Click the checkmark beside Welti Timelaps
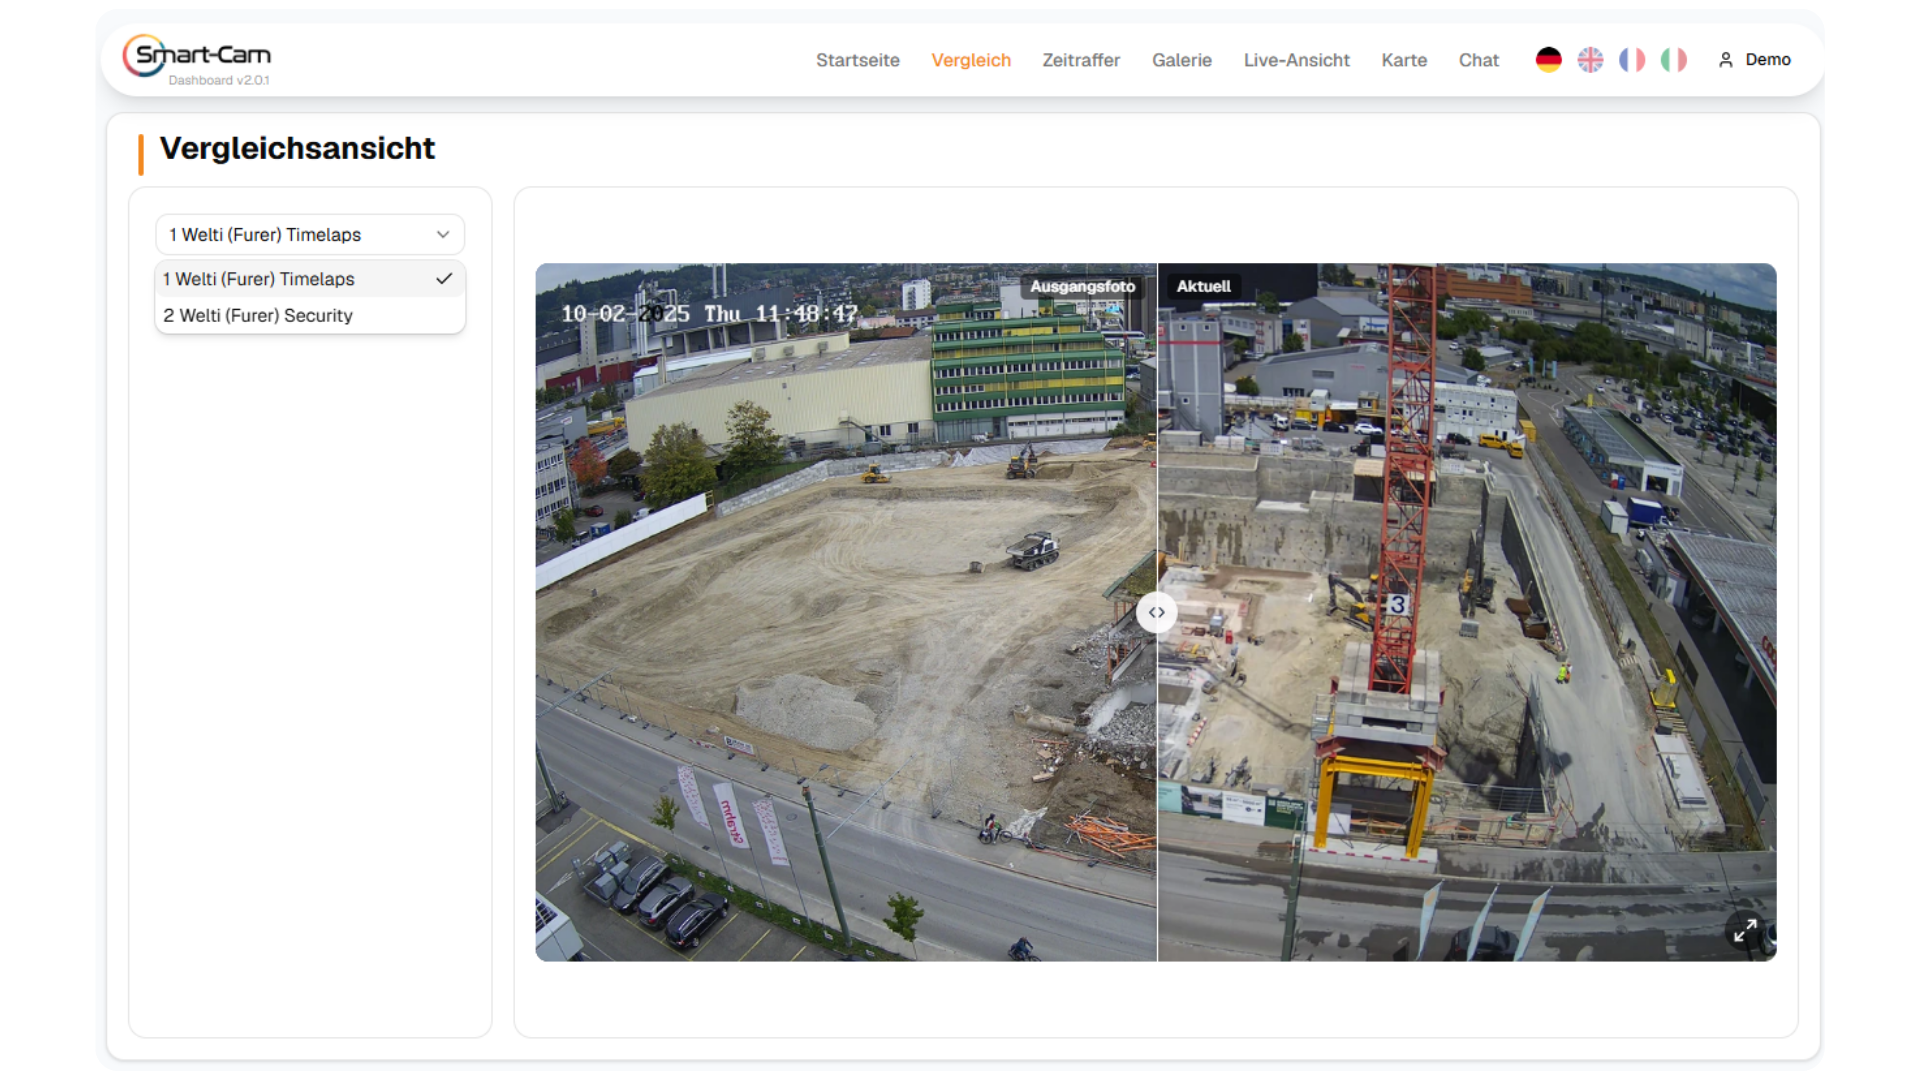 [444, 279]
